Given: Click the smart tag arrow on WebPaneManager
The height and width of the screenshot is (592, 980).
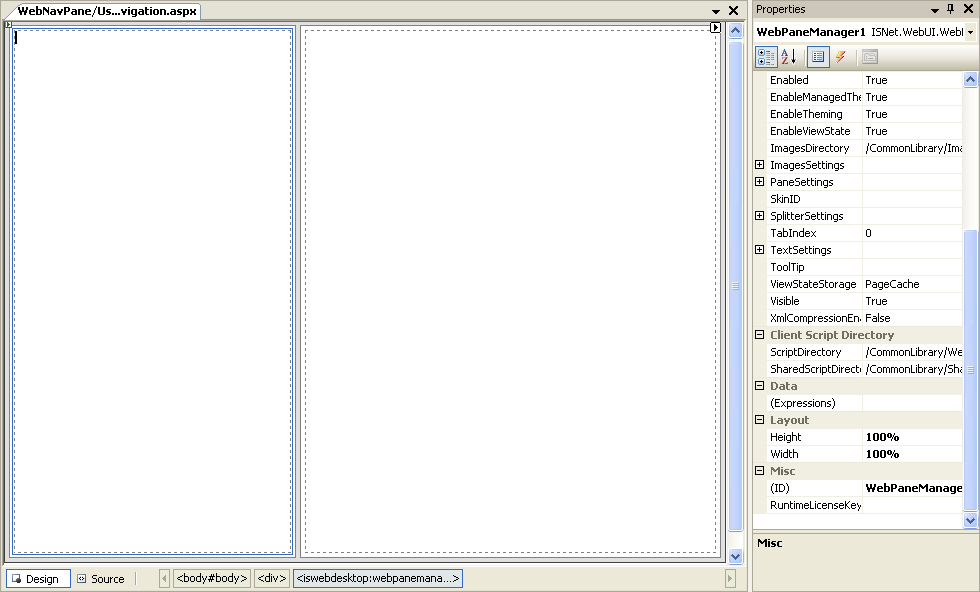Looking at the screenshot, I should click(715, 28).
